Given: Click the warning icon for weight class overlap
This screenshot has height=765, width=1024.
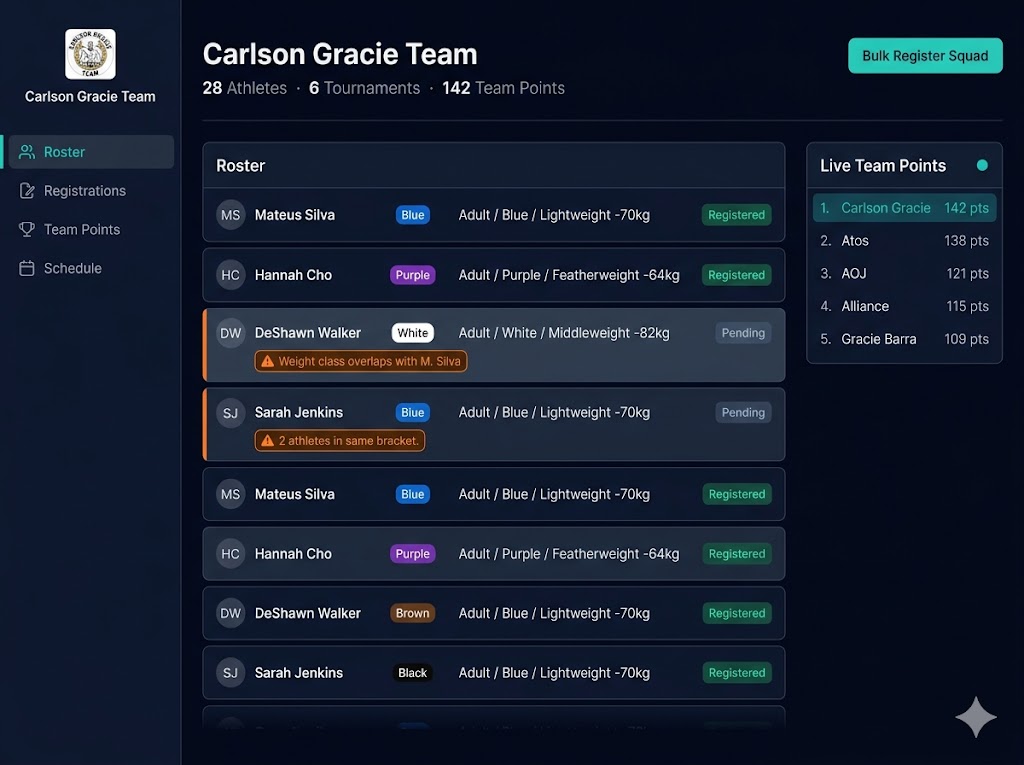Looking at the screenshot, I should pos(267,361).
